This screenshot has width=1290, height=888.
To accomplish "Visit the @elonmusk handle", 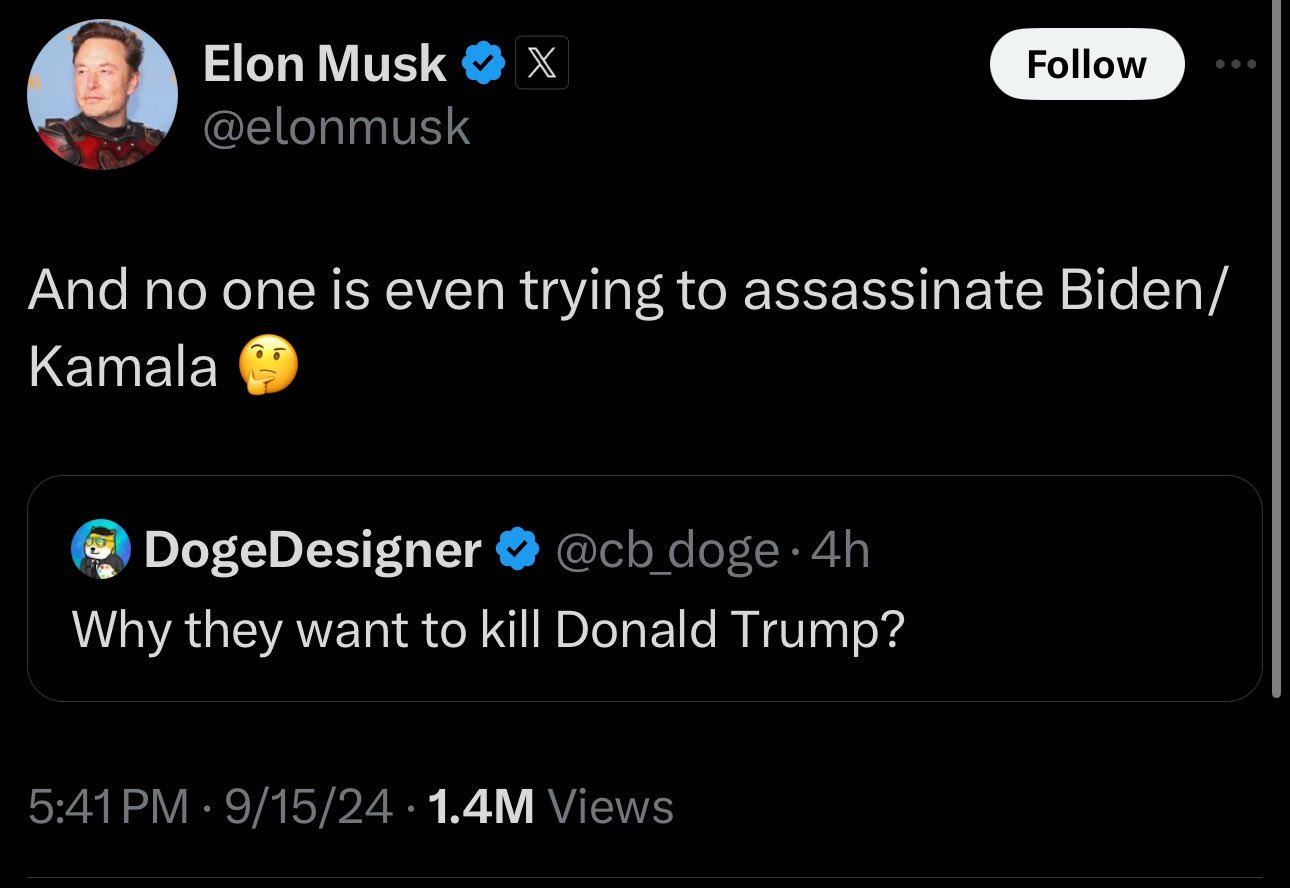I will tap(336, 127).
